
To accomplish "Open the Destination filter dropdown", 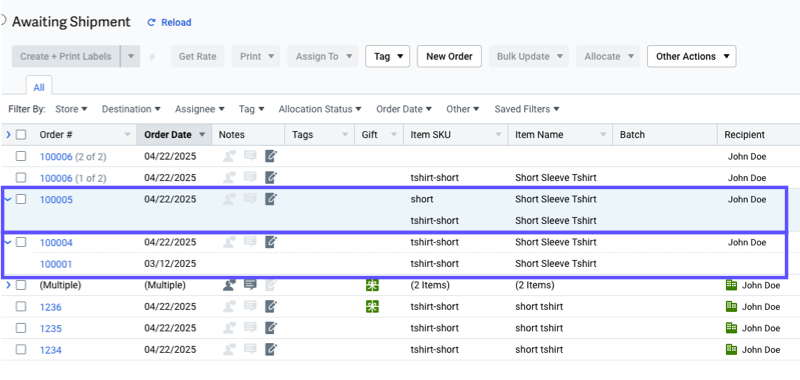I will point(131,109).
